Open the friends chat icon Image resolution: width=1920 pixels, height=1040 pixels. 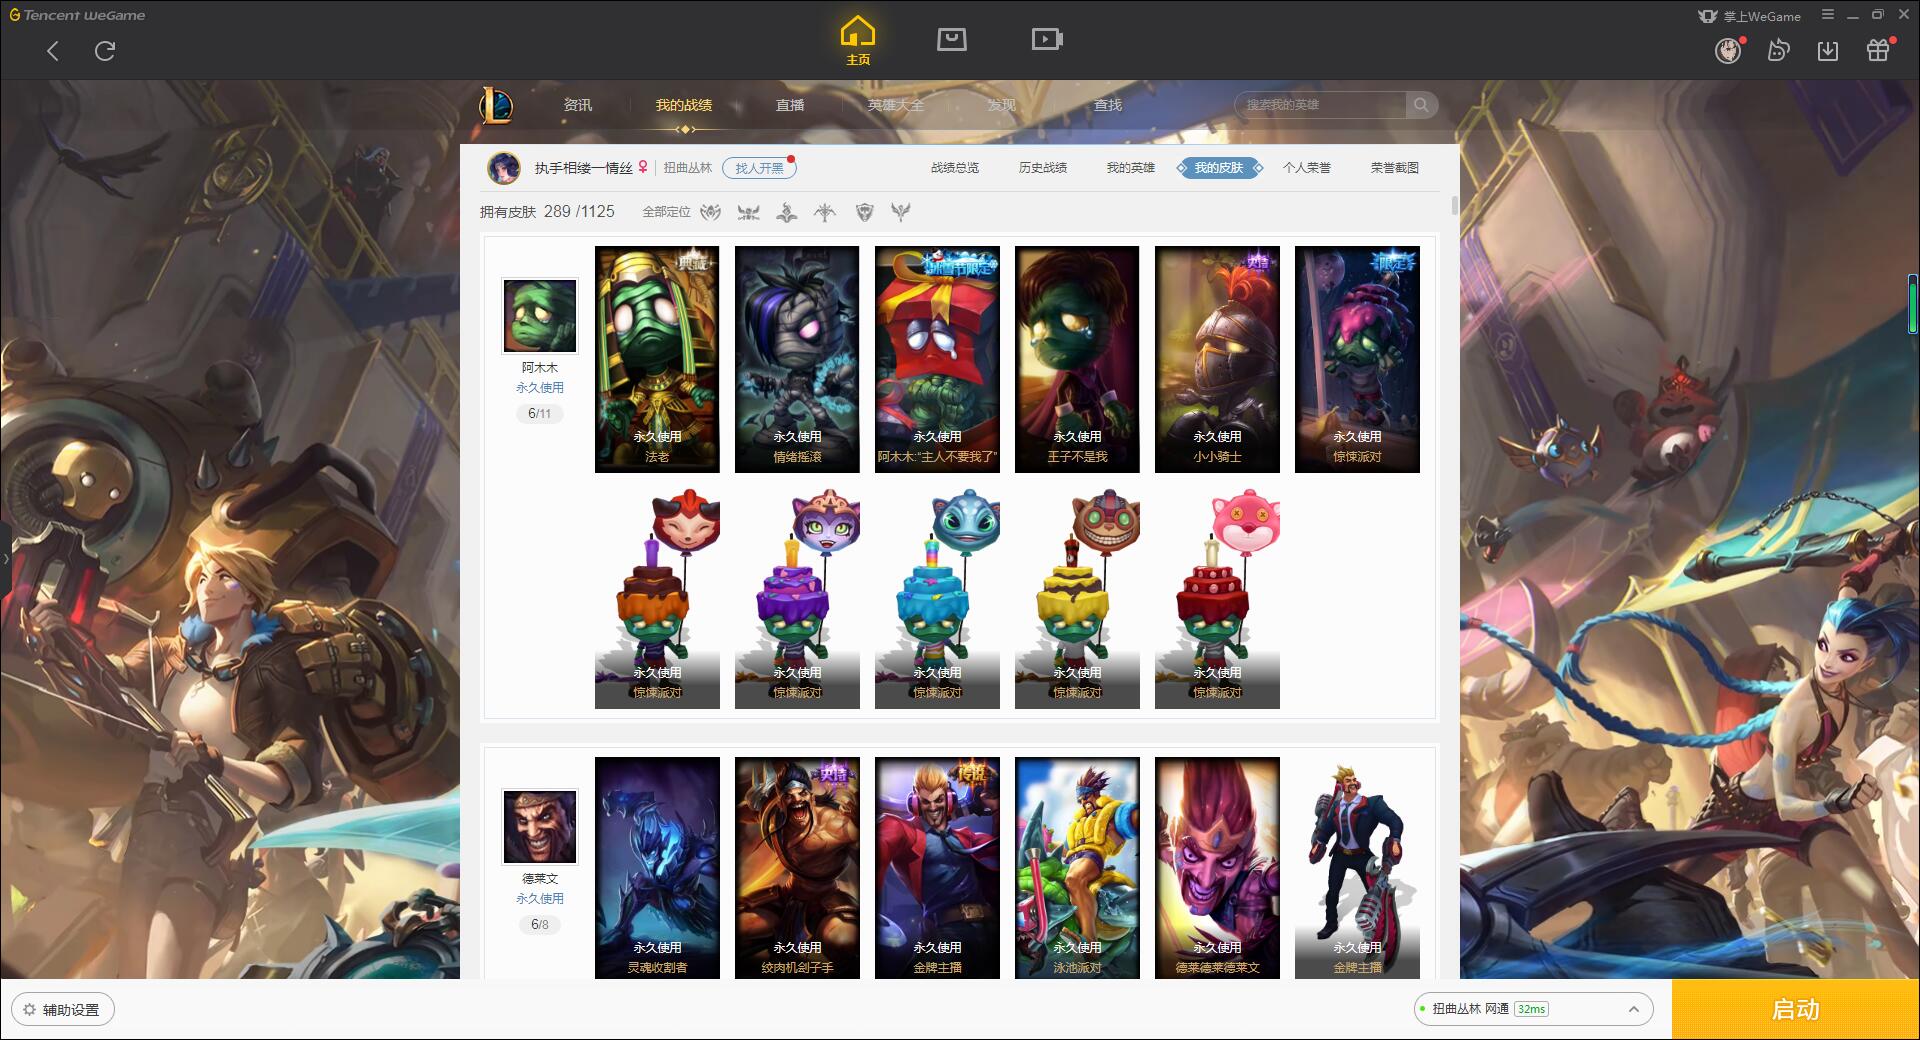(1778, 50)
